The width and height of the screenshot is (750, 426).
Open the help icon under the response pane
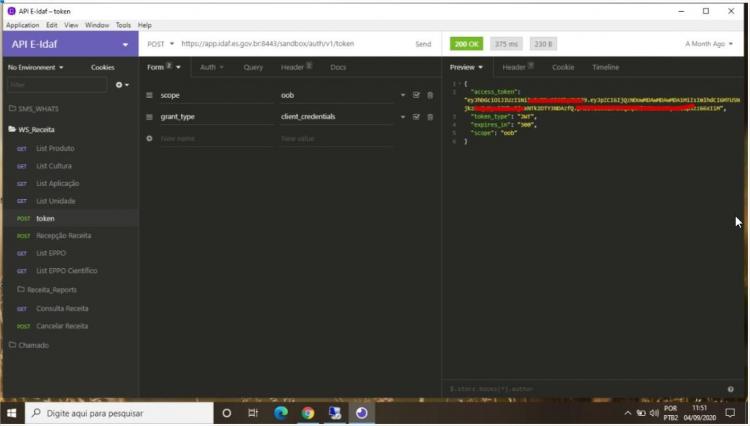click(730, 389)
